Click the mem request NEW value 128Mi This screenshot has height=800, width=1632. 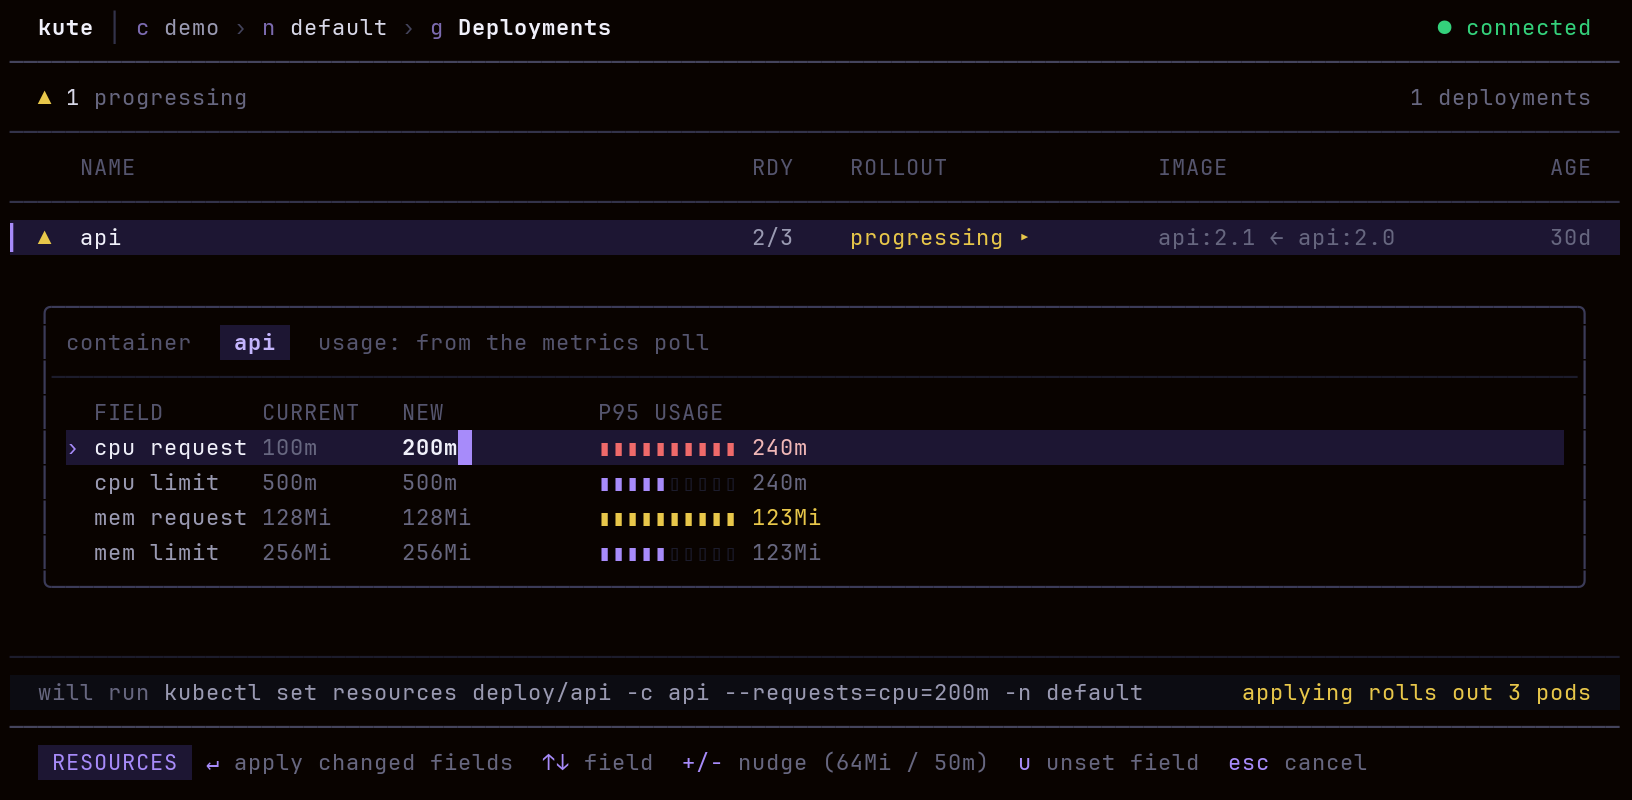[x=436, y=518]
